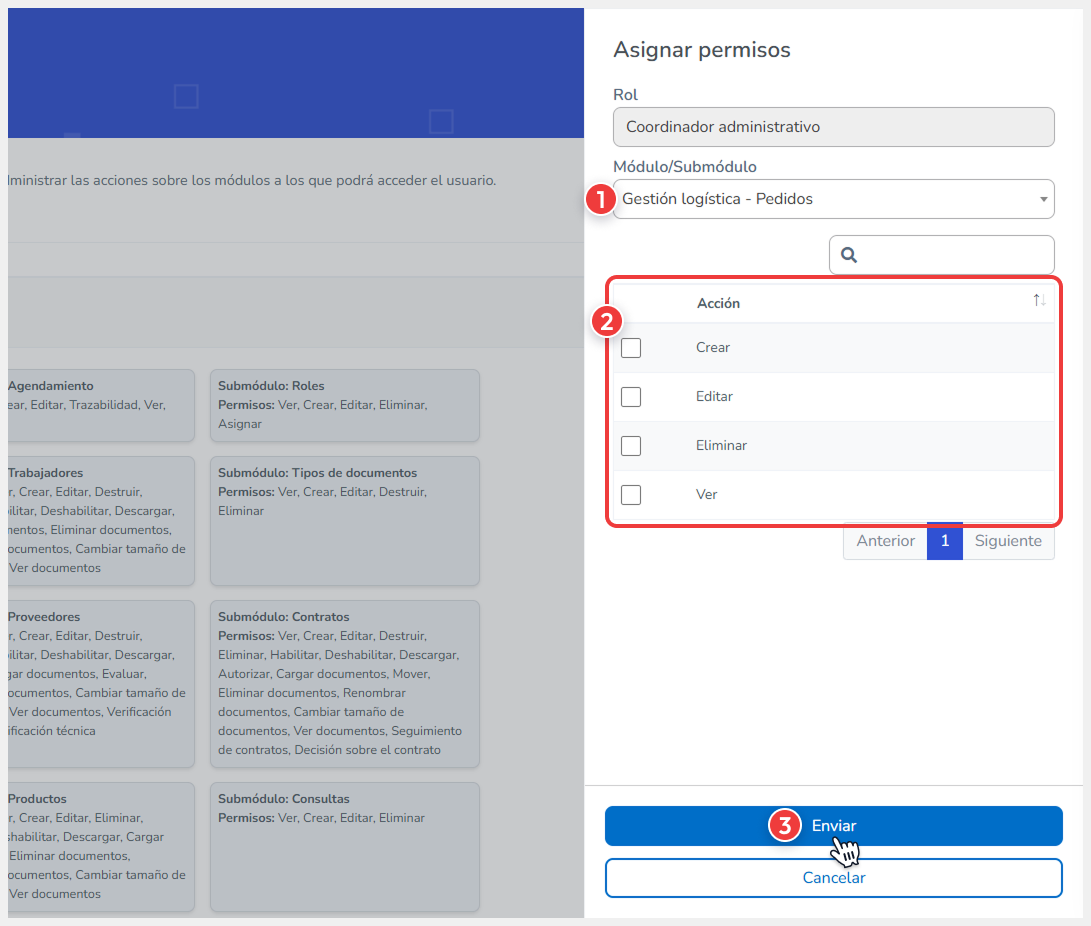Click the sort arrows in Acción header
This screenshot has height=926, width=1091.
point(1039,301)
